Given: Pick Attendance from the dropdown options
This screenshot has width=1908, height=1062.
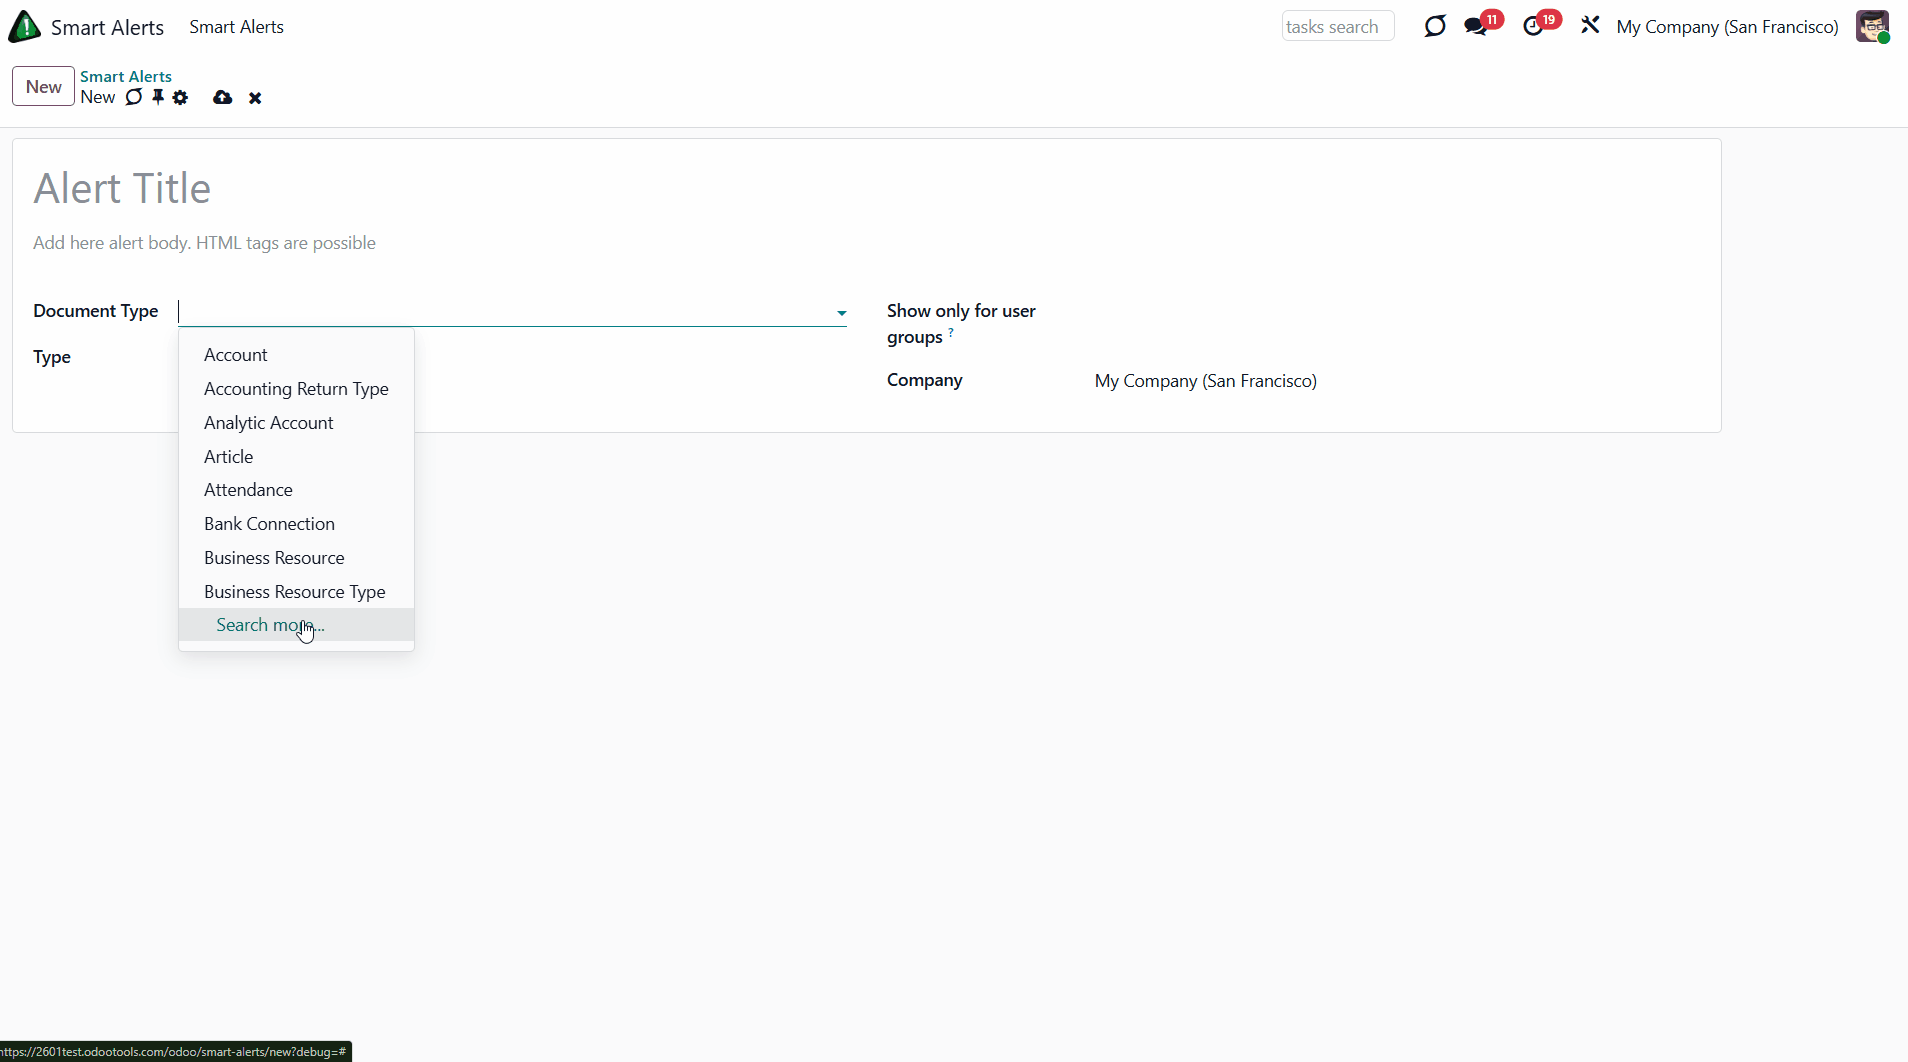Looking at the screenshot, I should (248, 490).
